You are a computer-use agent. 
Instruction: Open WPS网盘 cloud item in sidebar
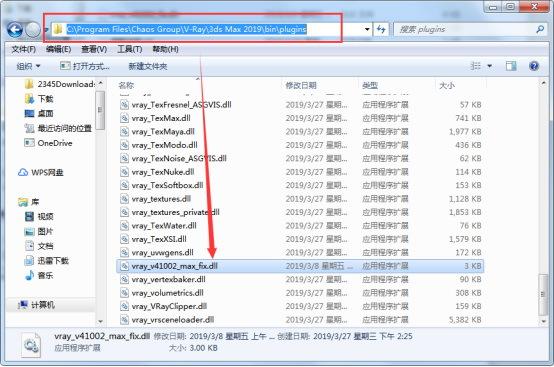click(x=40, y=172)
